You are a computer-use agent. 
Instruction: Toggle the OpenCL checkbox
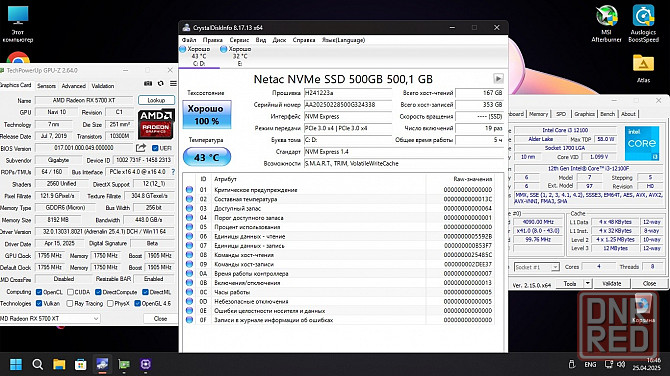(39, 292)
